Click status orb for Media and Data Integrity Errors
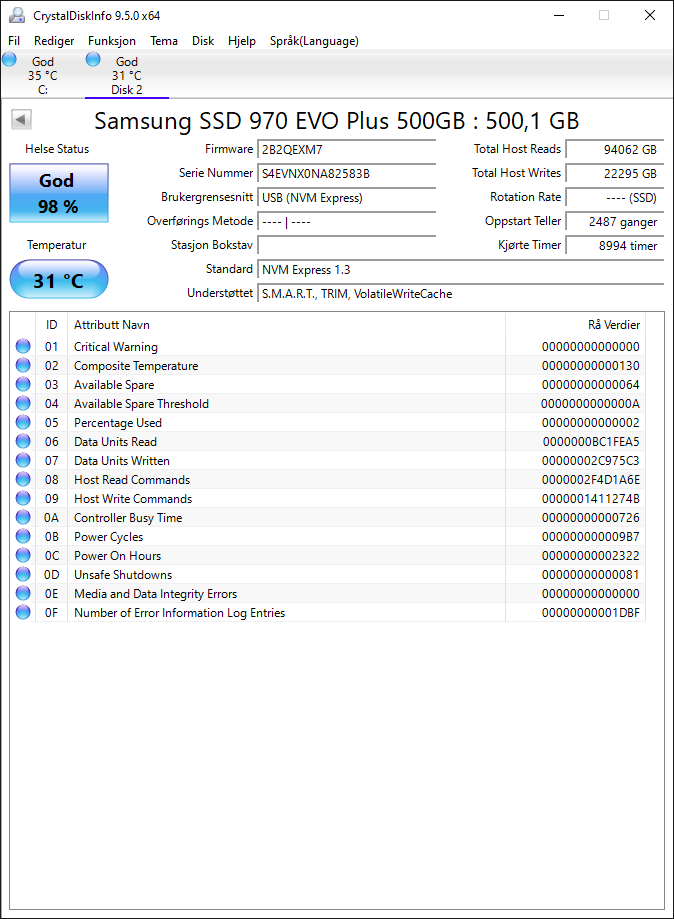This screenshot has height=919, width=674. 23,593
